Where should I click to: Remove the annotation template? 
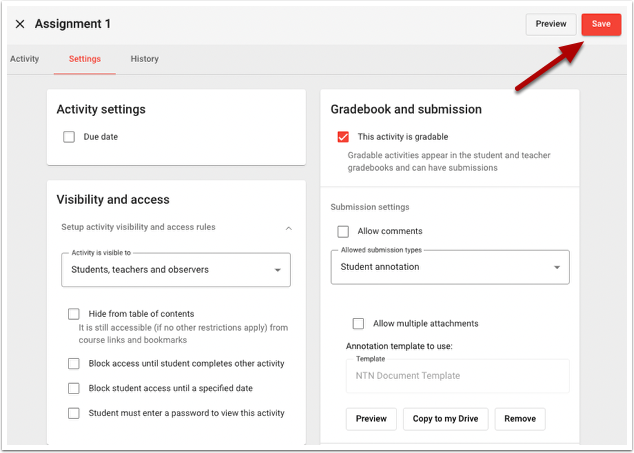tap(520, 419)
